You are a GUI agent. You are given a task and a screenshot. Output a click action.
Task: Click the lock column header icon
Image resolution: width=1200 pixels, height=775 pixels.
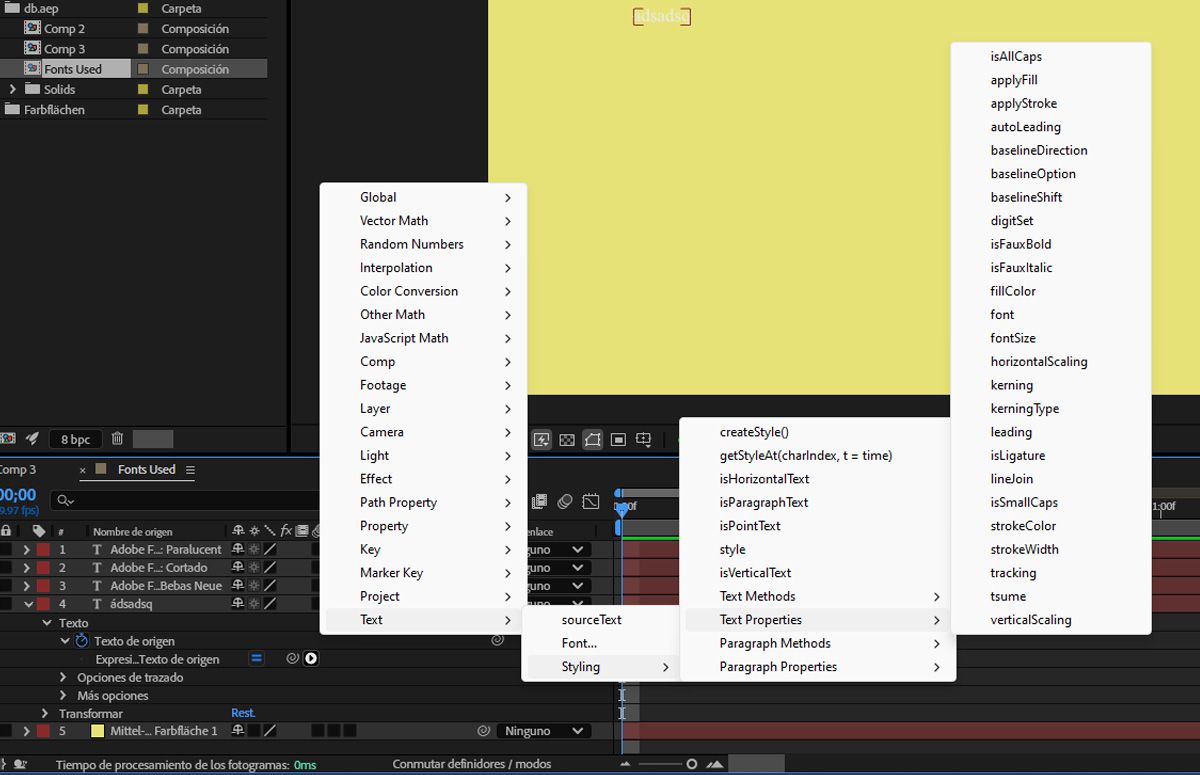click(x=7, y=531)
